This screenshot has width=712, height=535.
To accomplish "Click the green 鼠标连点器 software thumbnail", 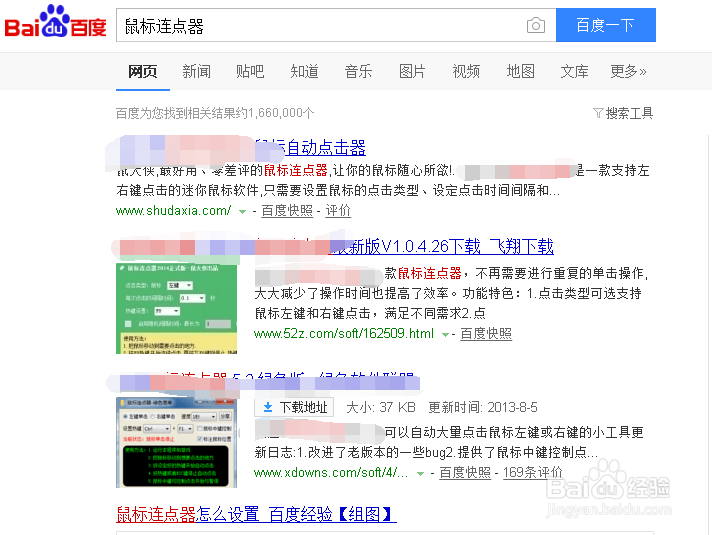I will tap(177, 308).
